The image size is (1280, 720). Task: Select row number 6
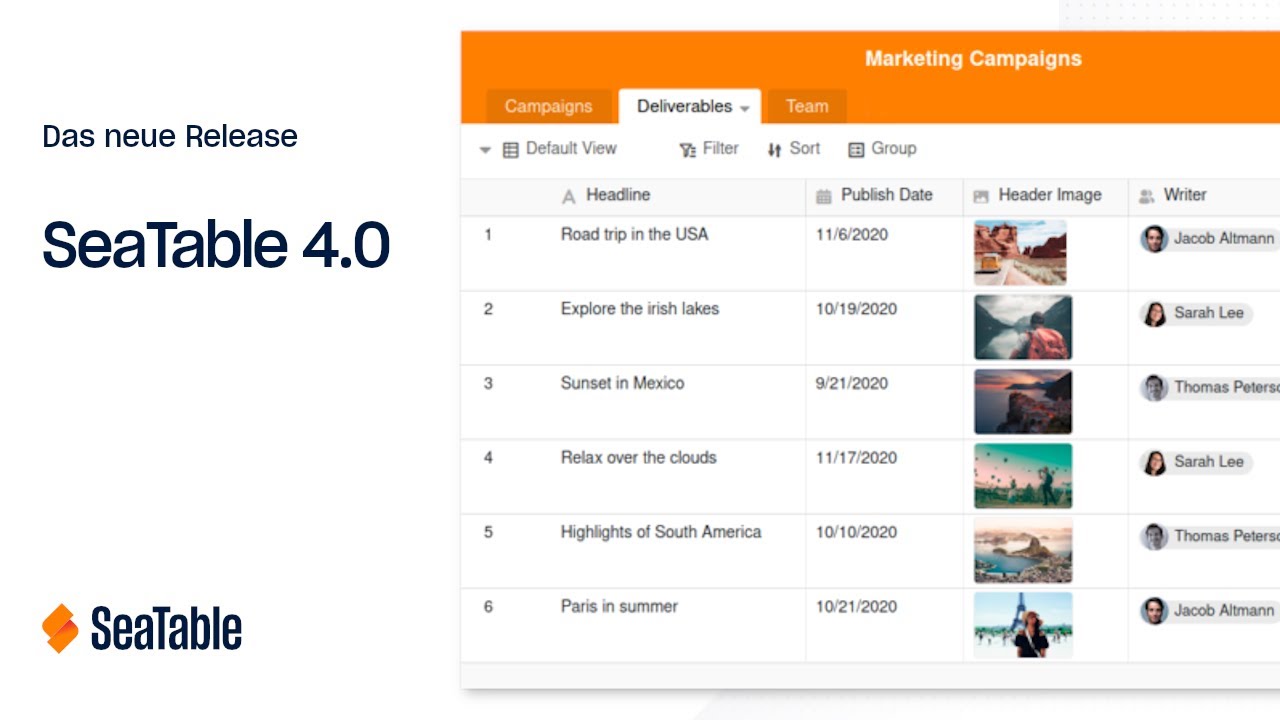[488, 606]
